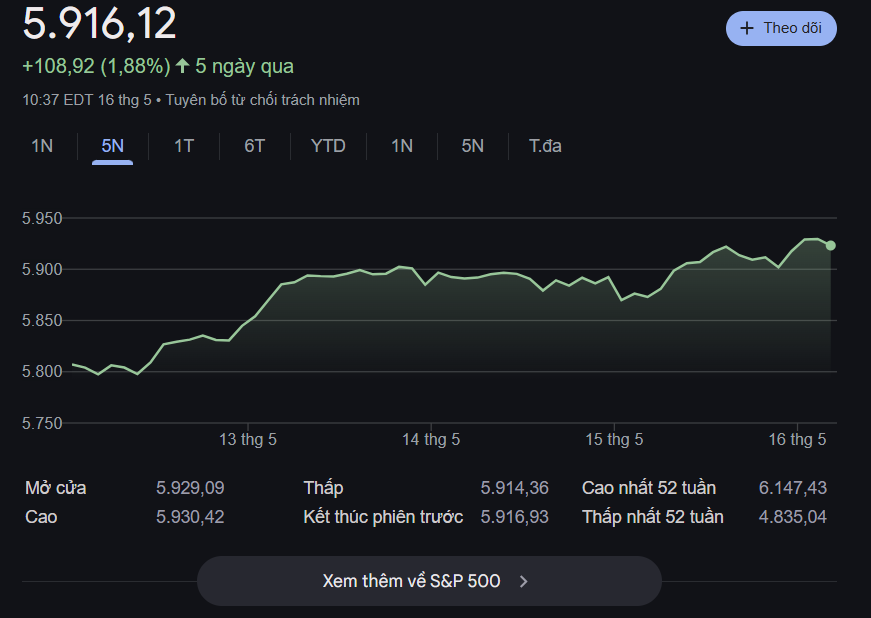Click the index price 5.916,12
This screenshot has width=871, height=618.
[x=99, y=24]
